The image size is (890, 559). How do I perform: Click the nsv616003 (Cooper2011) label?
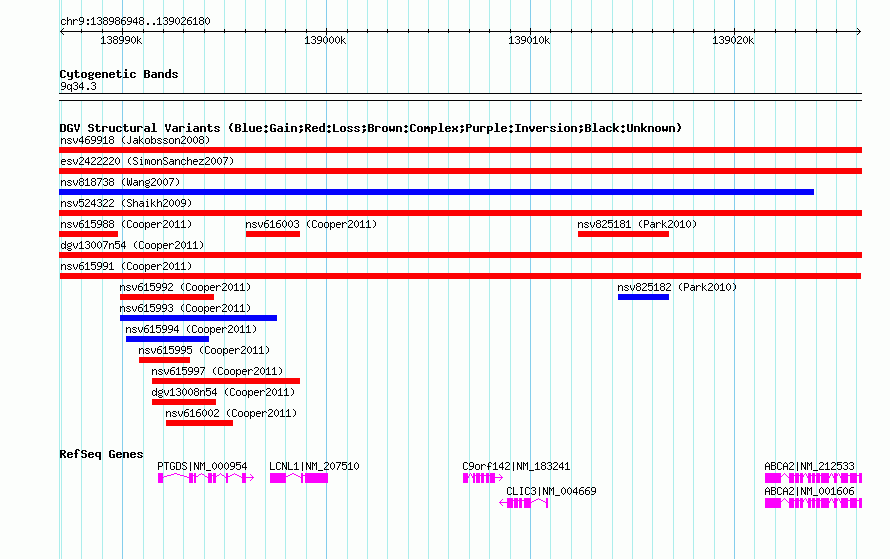click(311, 224)
